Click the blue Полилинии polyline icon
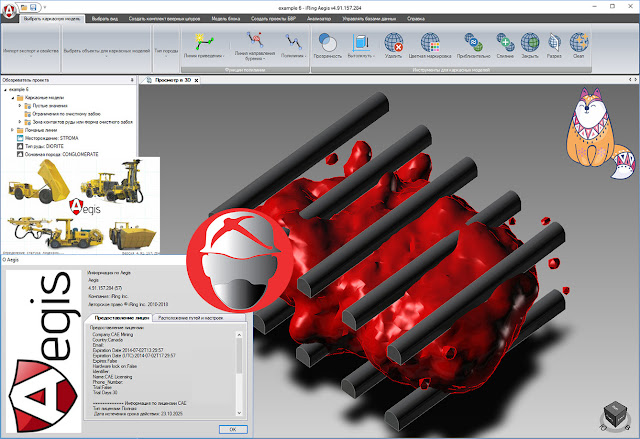This screenshot has height=439, width=640. pyautogui.click(x=293, y=42)
